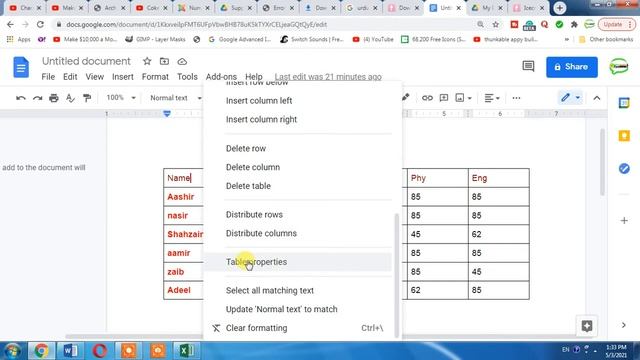Open the Keep side panel icon
The height and width of the screenshot is (360, 640).
click(624, 136)
